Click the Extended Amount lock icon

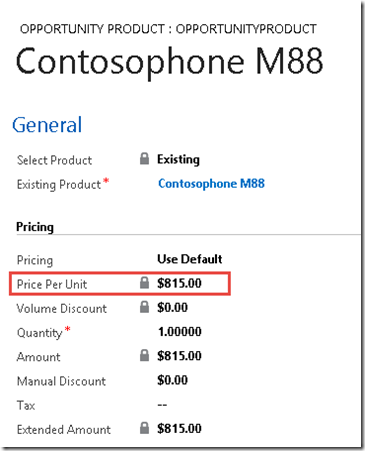pos(144,428)
